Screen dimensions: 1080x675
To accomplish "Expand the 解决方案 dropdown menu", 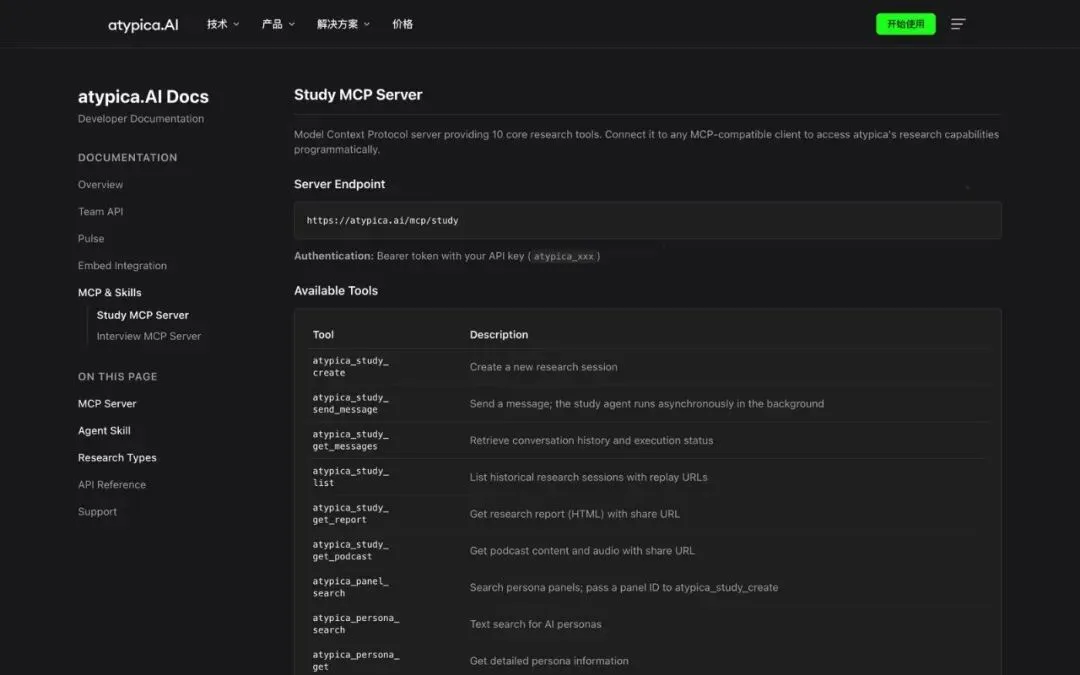I will coord(343,24).
